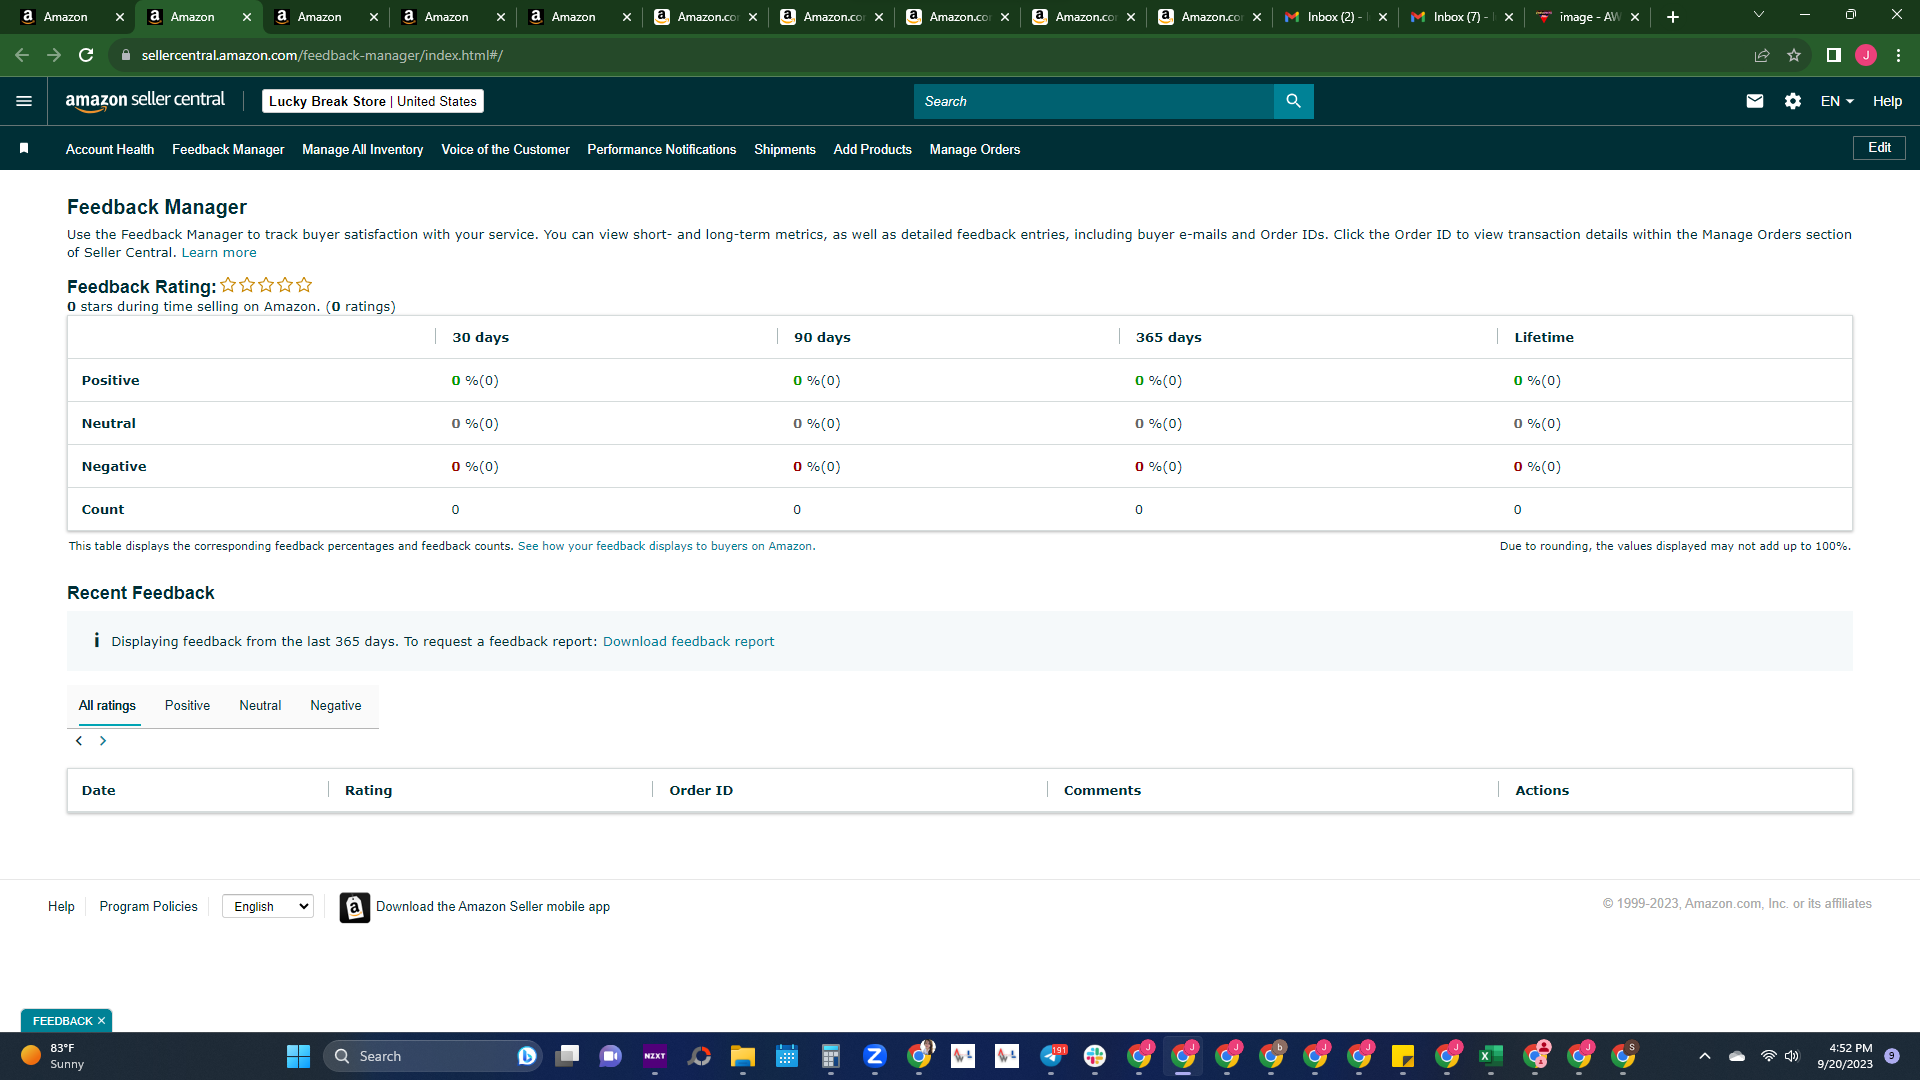Click the bookmark icon beside Account Health
Screen dimensions: 1920x1080
point(24,148)
